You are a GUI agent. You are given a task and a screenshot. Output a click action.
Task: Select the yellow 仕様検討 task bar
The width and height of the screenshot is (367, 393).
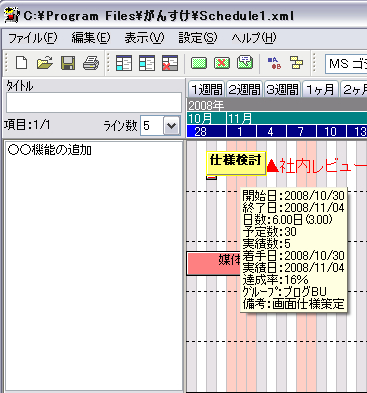[236, 163]
